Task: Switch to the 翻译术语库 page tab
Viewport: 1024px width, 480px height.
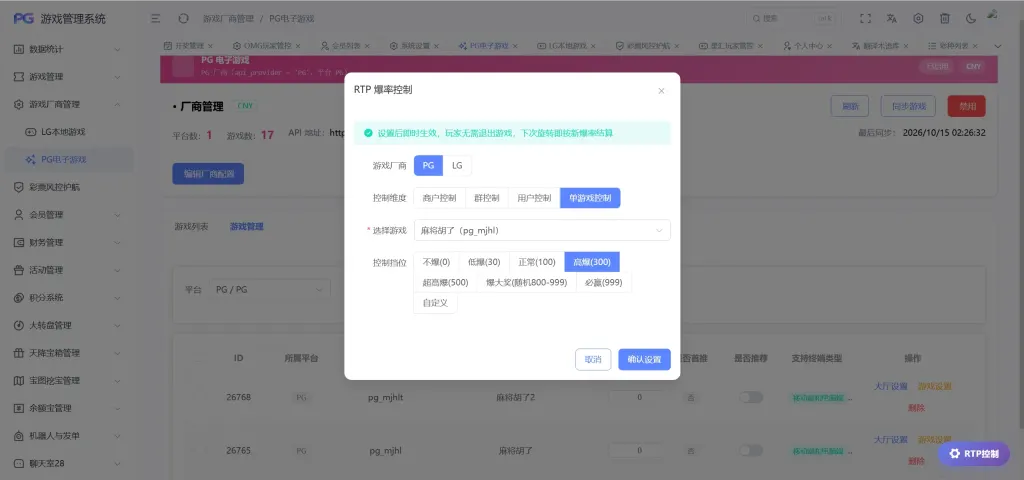Action: tap(878, 46)
